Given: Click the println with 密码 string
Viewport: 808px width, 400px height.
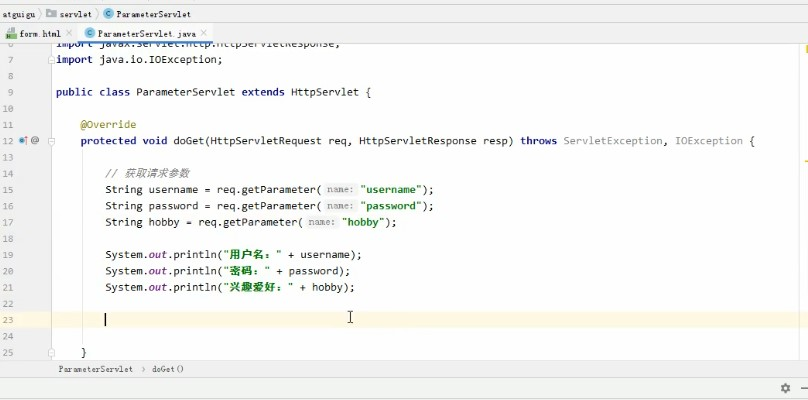Looking at the screenshot, I should click(x=227, y=271).
